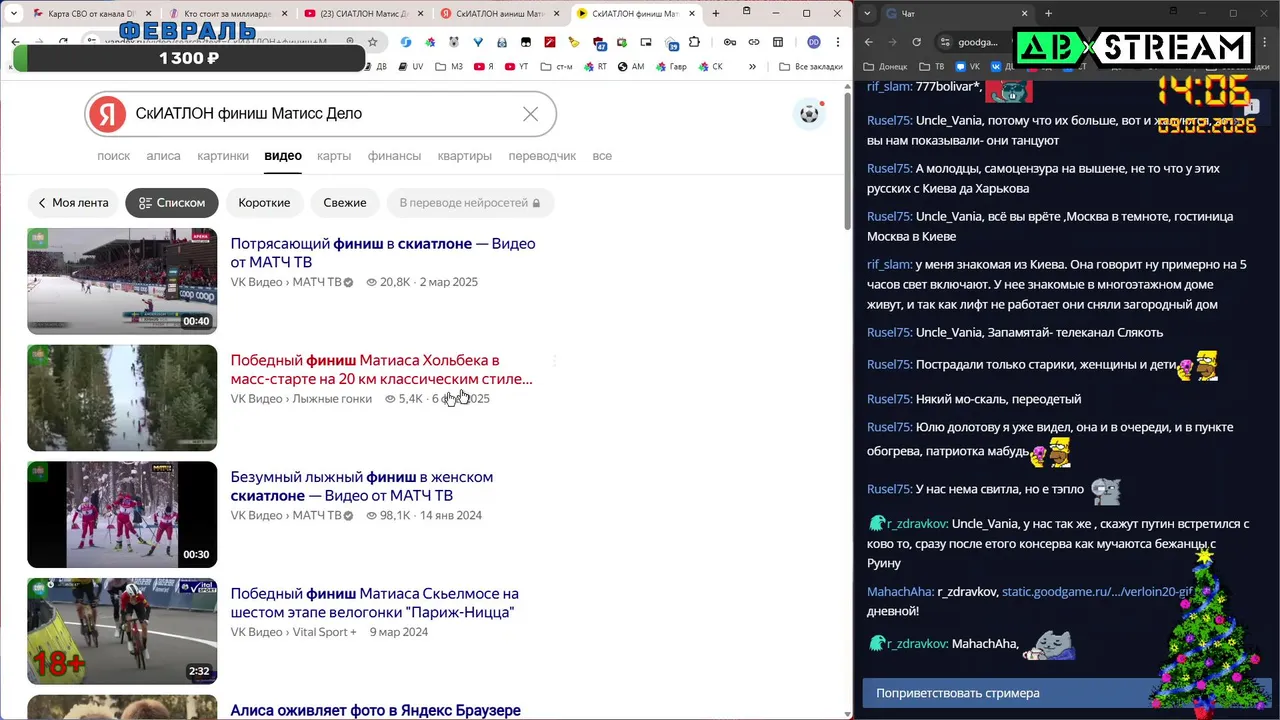Close the Чат tab
Screen dimensions: 1280x720
point(1024,13)
